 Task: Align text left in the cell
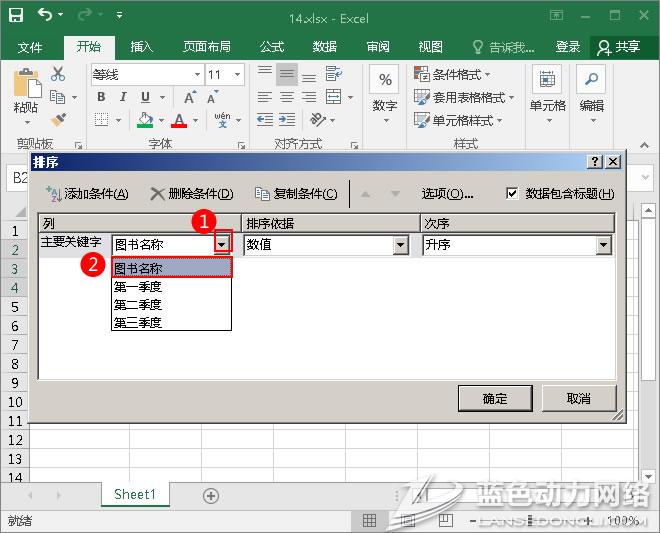(x=265, y=97)
